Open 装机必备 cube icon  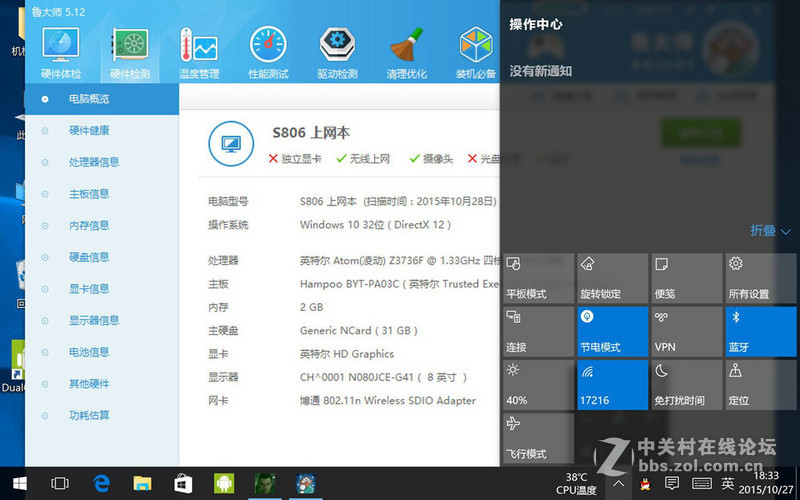coord(476,54)
